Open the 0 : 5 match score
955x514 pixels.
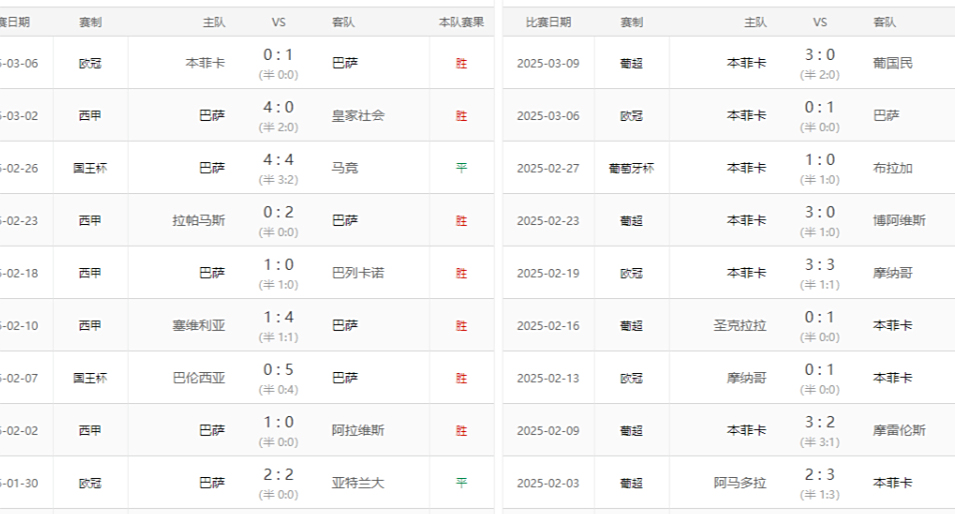[x=278, y=370]
